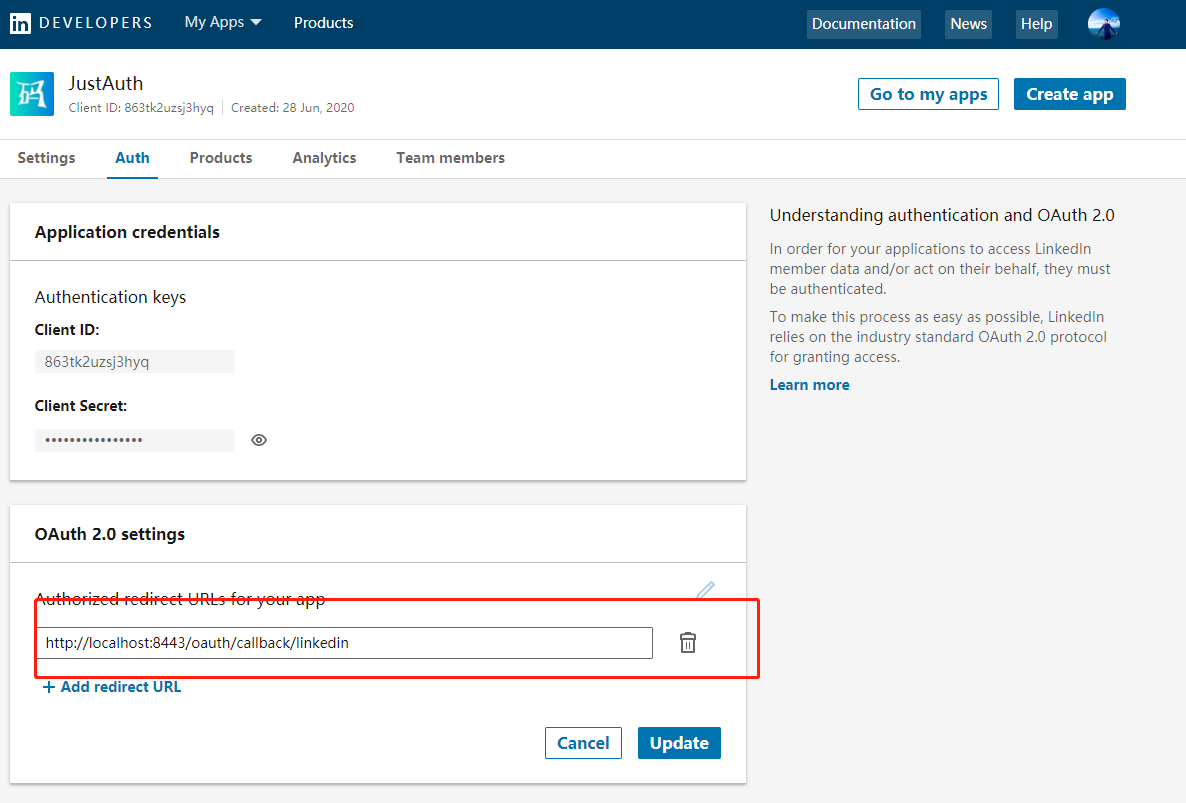Click the 'OAuth 2.0 settings' heading
This screenshot has width=1186, height=803.
(110, 534)
